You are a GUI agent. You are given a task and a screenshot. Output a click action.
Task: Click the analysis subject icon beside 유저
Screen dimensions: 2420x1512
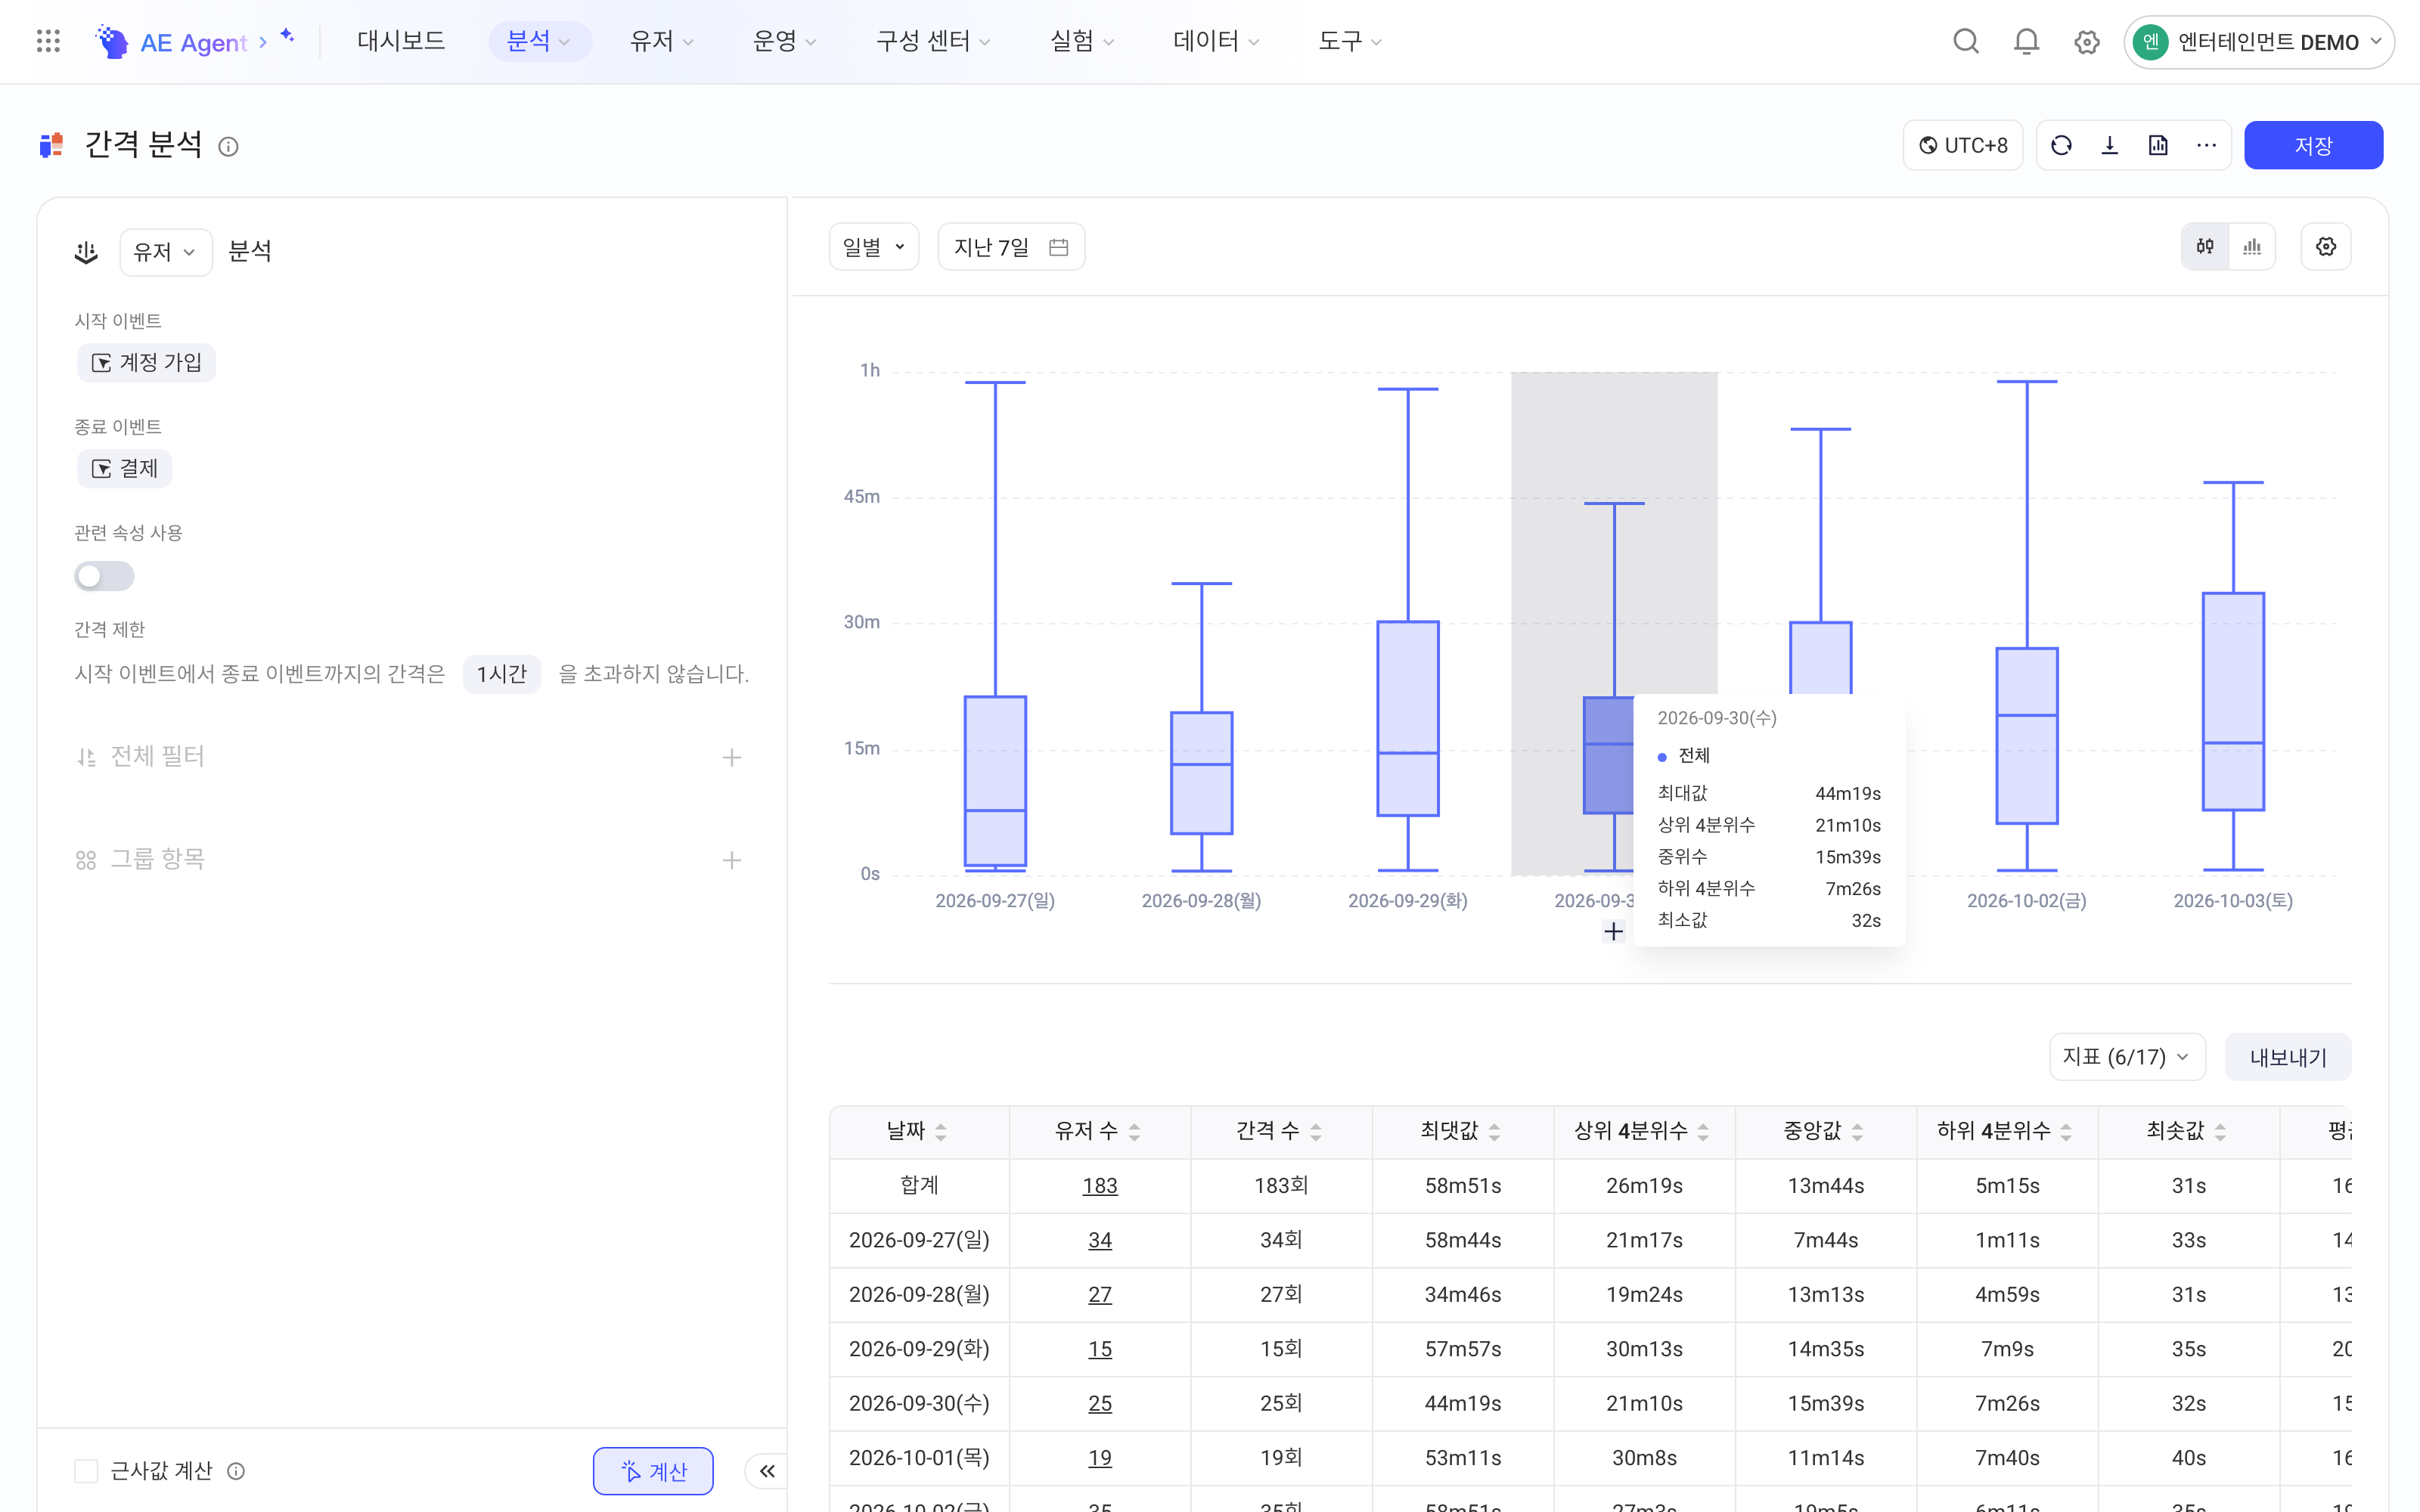(x=86, y=252)
